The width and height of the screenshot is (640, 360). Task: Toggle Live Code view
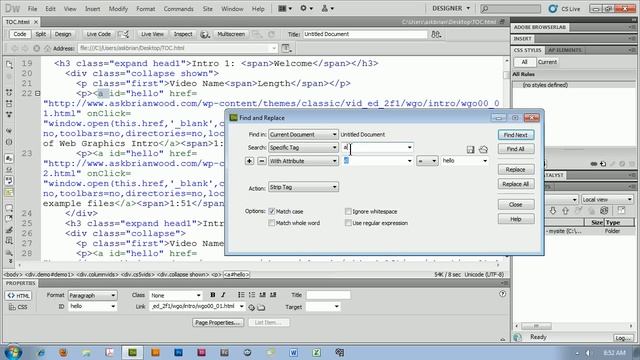pos(98,34)
